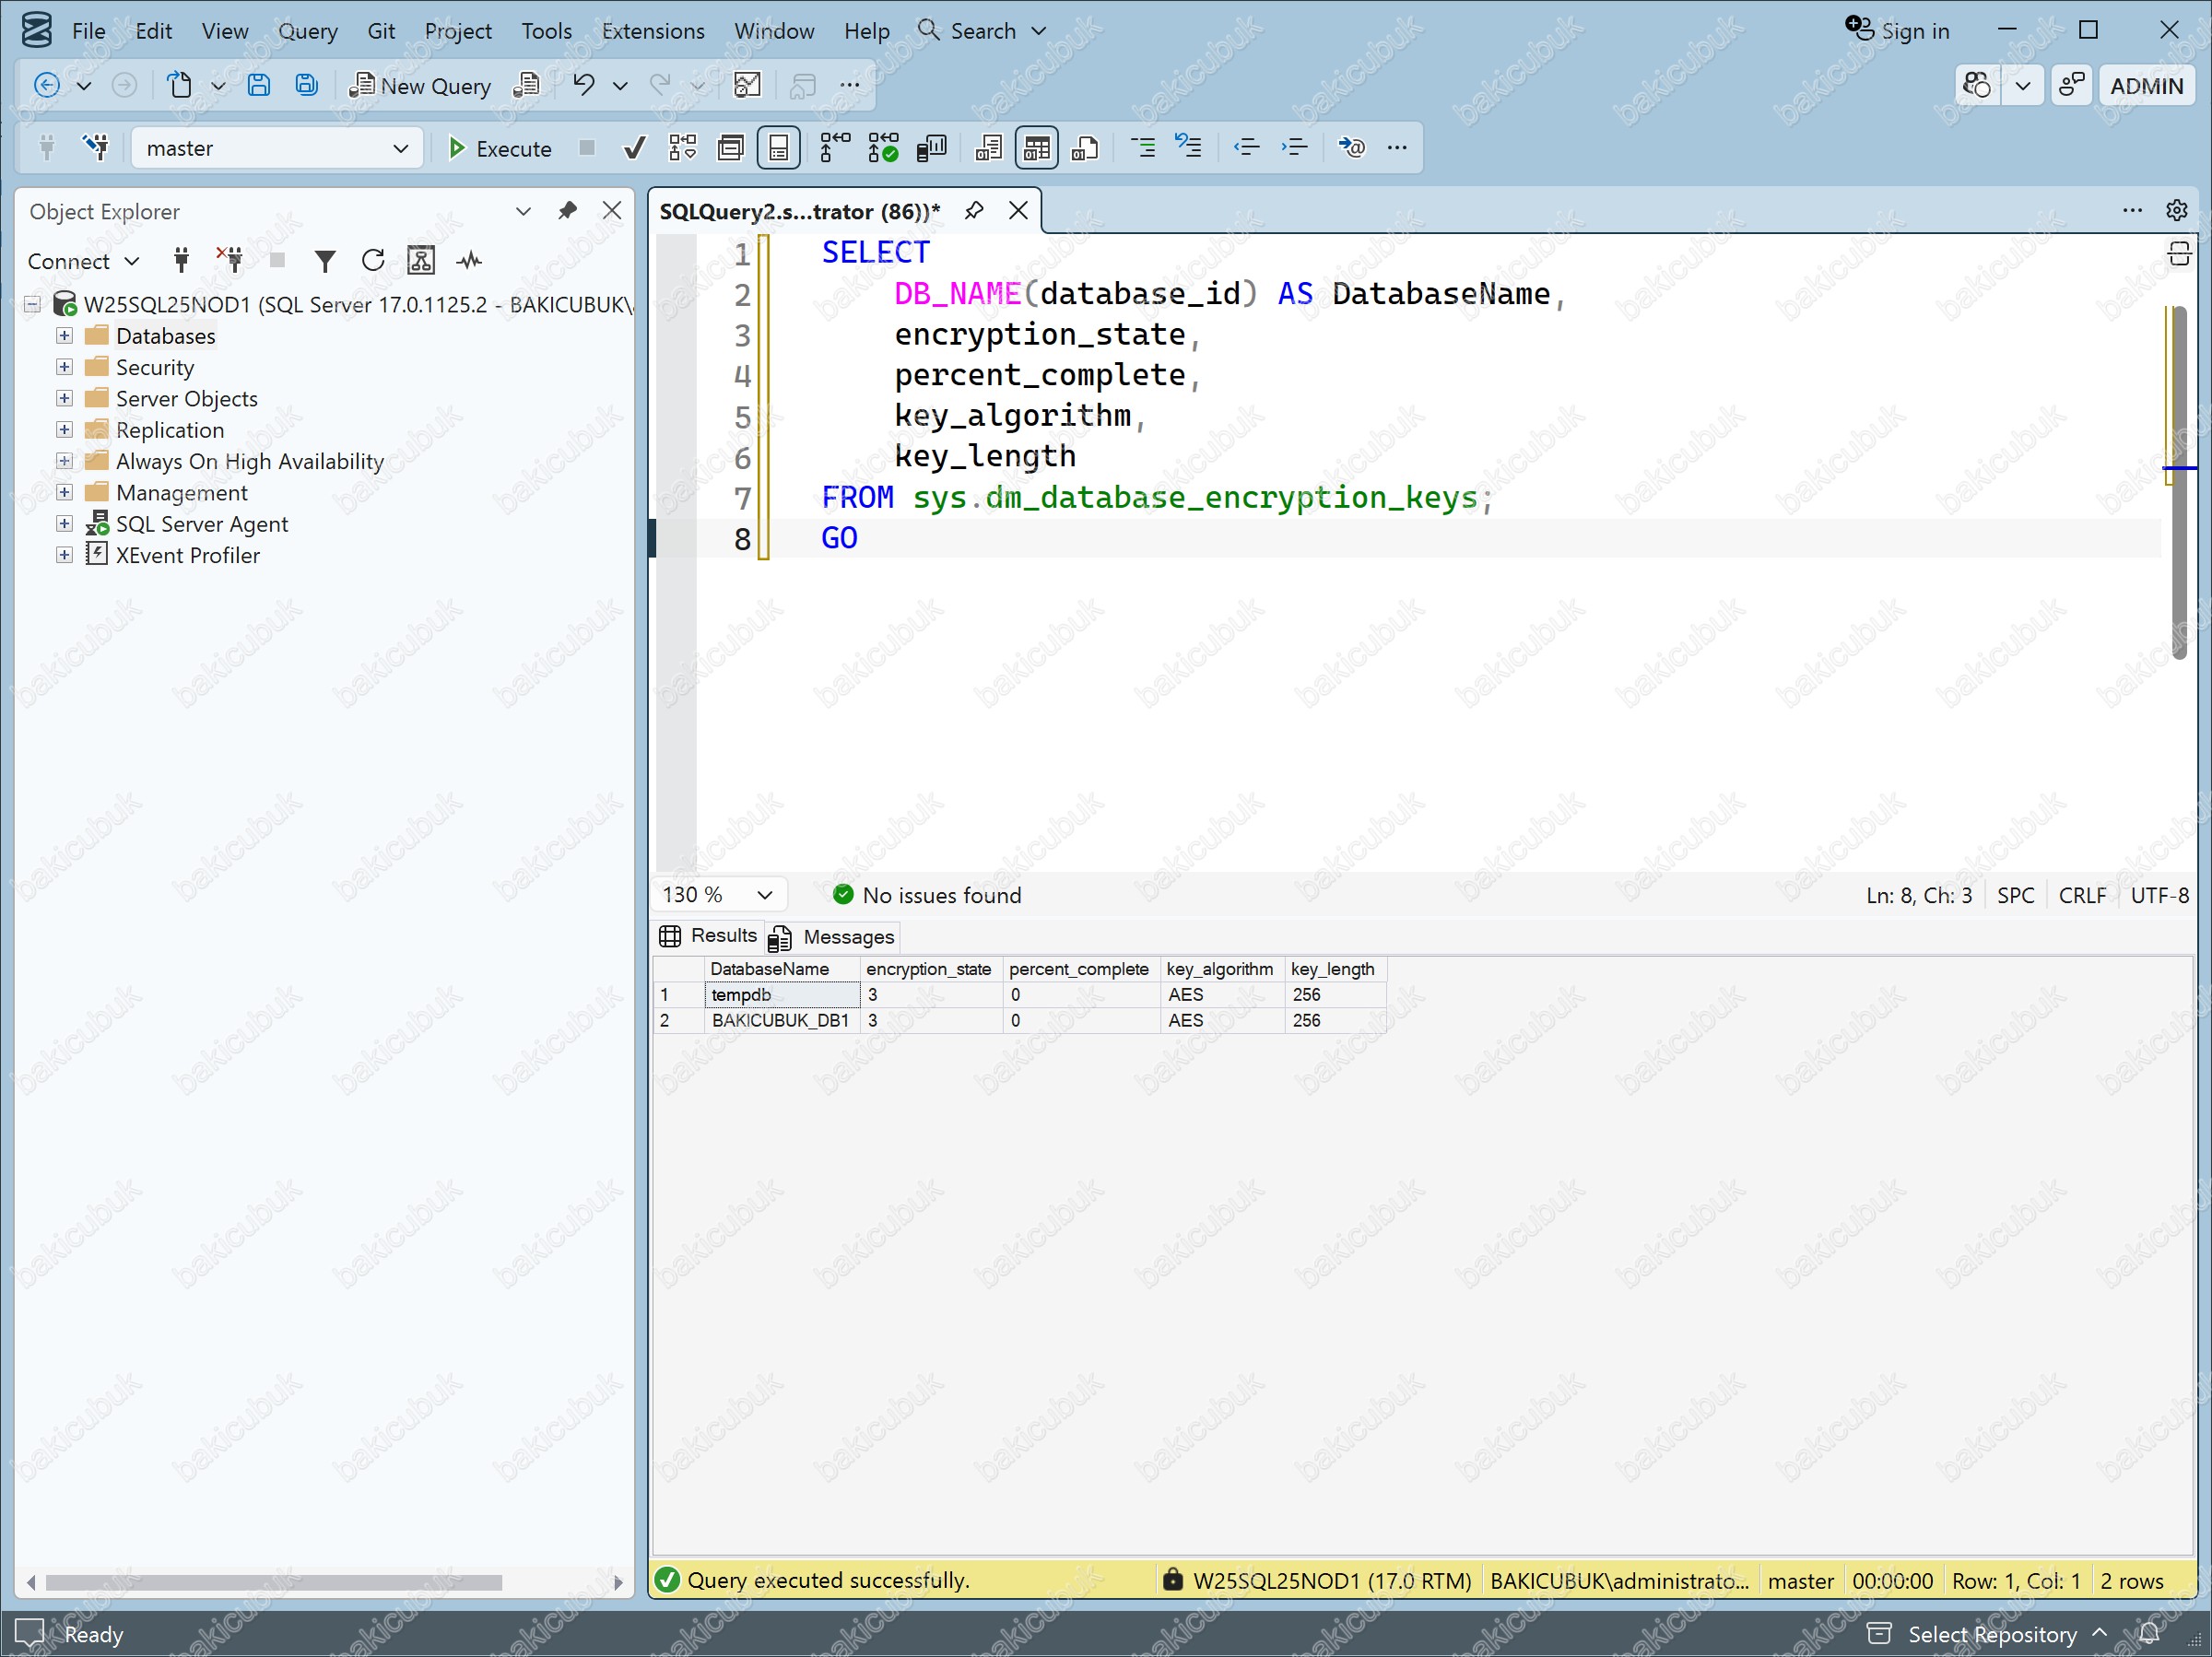
Task: Click the Send Feedback icon
Action: coord(2071,86)
